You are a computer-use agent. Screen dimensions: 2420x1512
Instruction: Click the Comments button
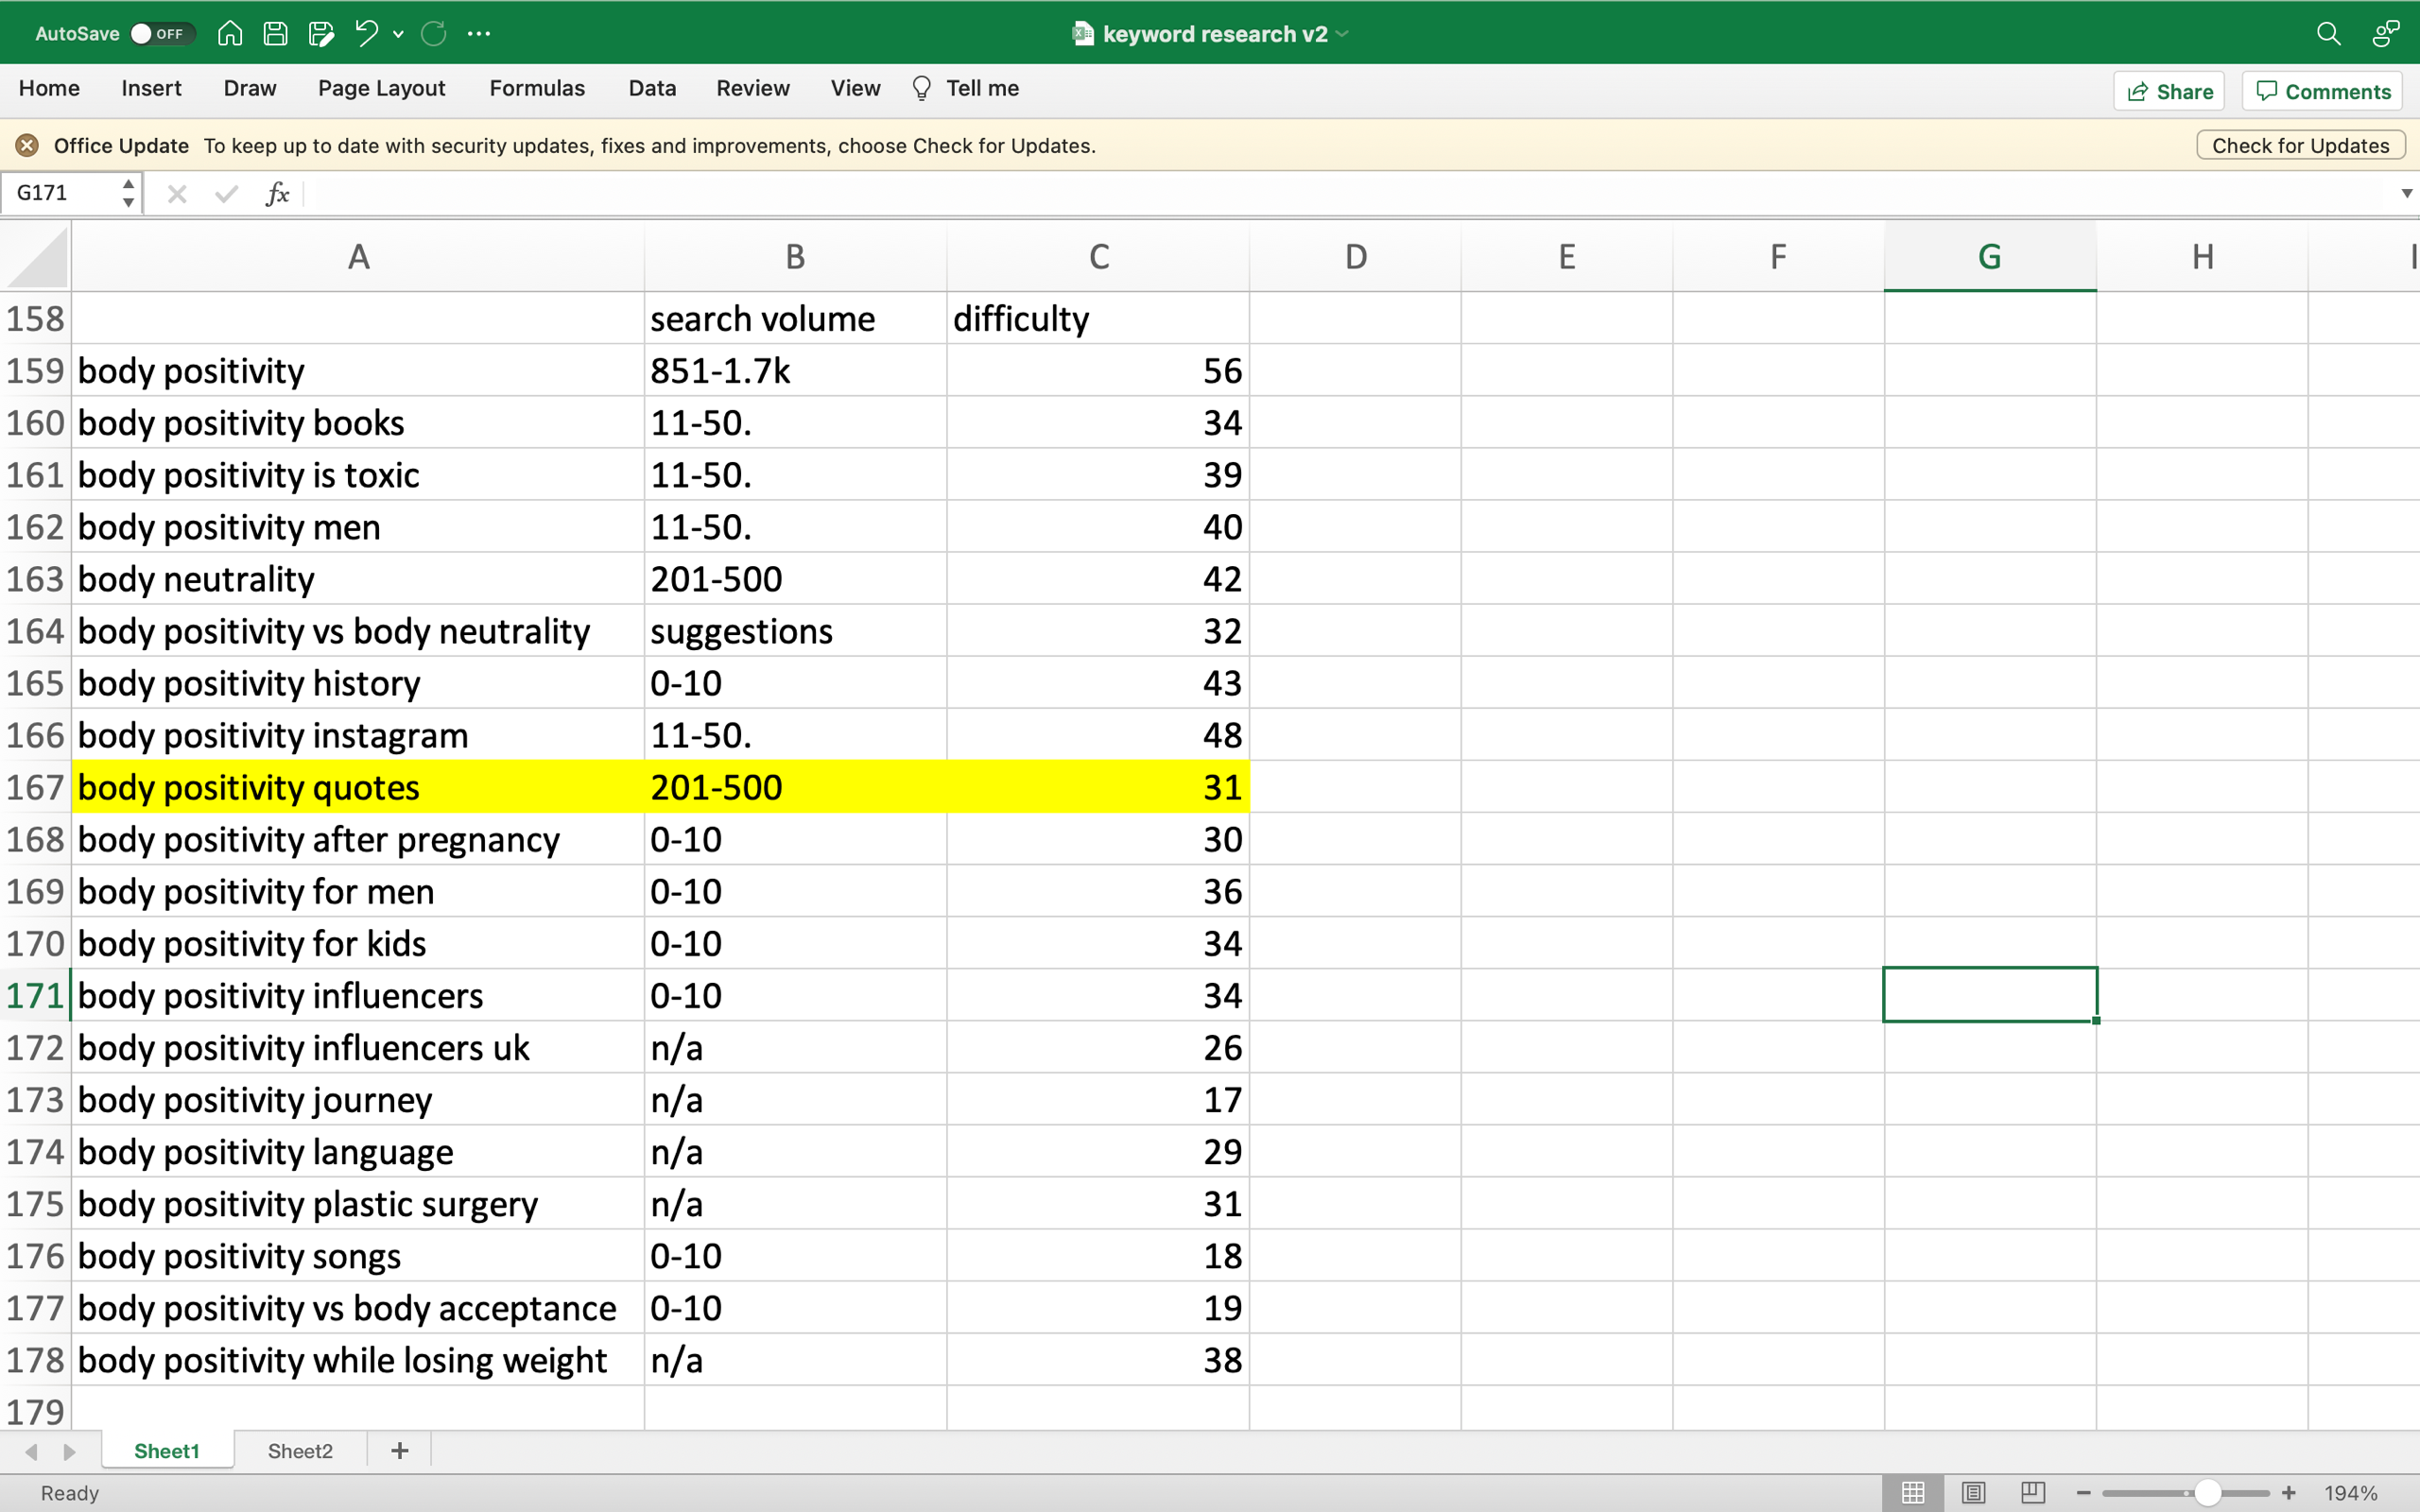(x=2322, y=91)
